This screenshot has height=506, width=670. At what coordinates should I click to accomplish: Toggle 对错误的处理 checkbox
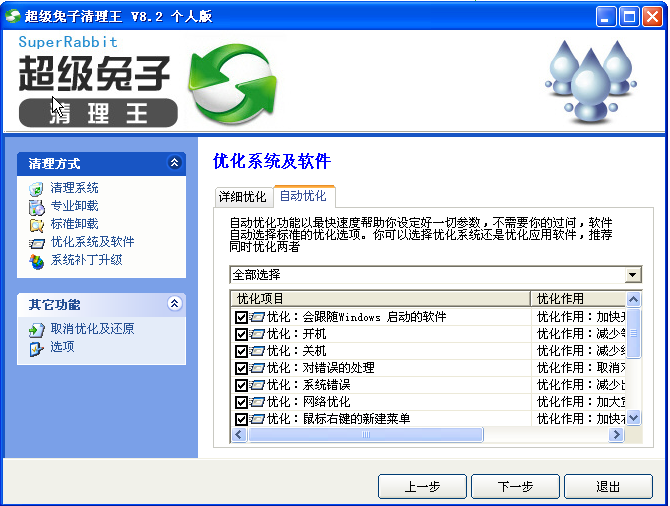[x=241, y=368]
